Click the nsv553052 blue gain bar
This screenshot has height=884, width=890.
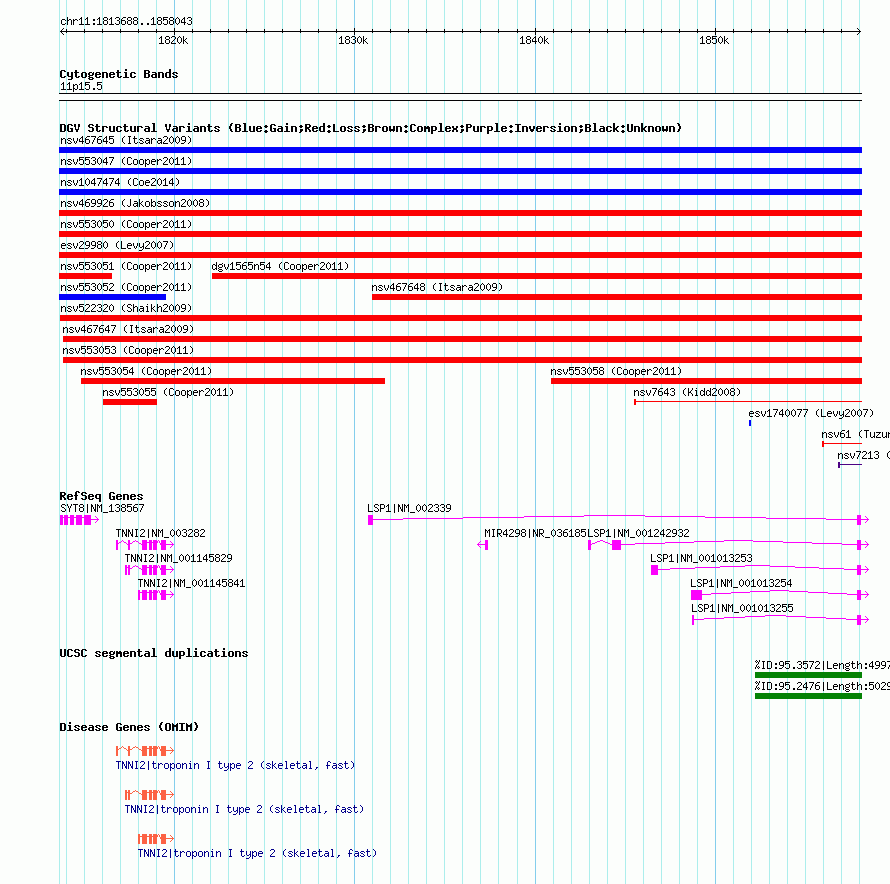click(x=112, y=297)
